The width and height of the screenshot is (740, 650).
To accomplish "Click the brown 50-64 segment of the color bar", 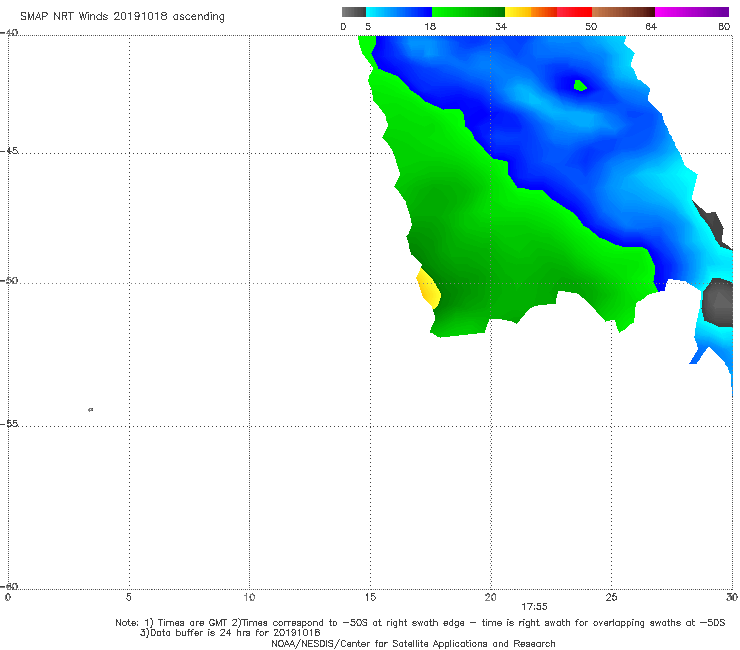I will tap(623, 12).
